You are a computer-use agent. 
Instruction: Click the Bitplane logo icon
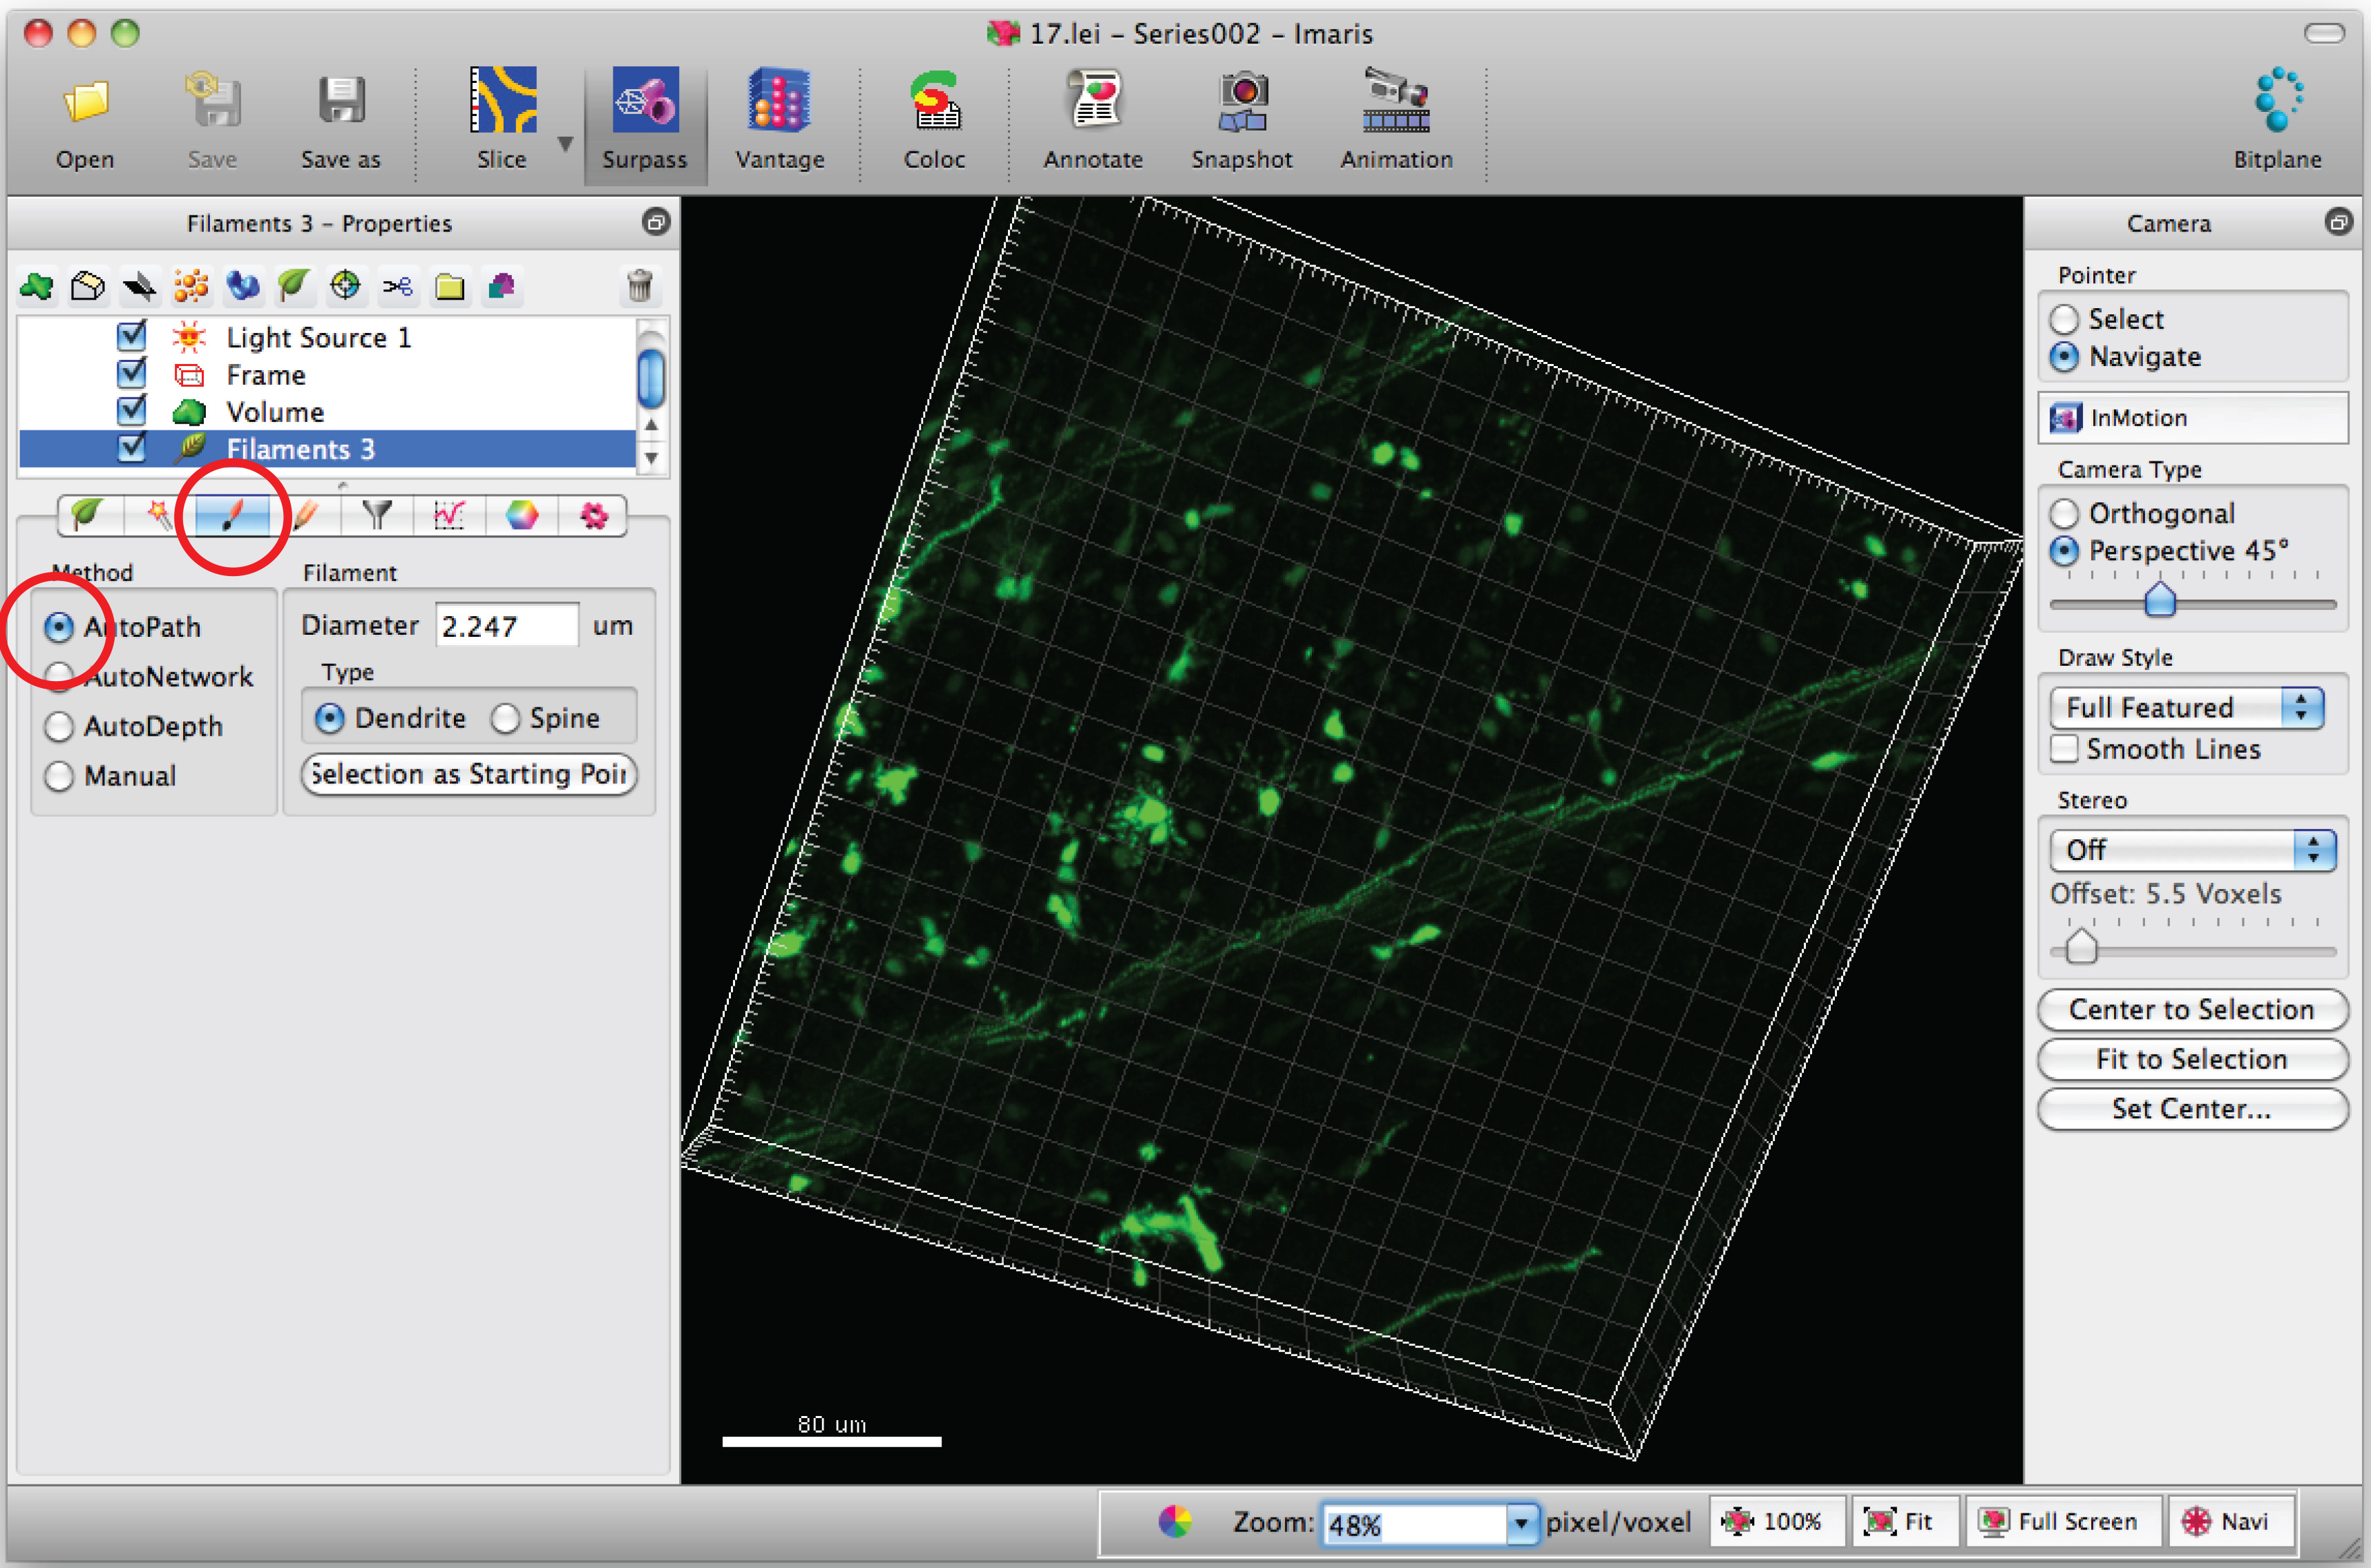pos(2278,100)
